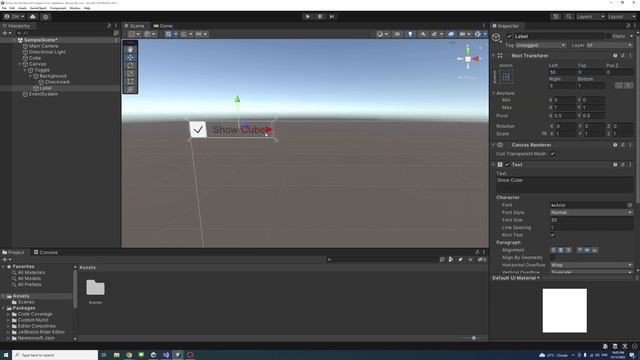
Task: Toggle Scene audio icon
Action: click(423, 34)
